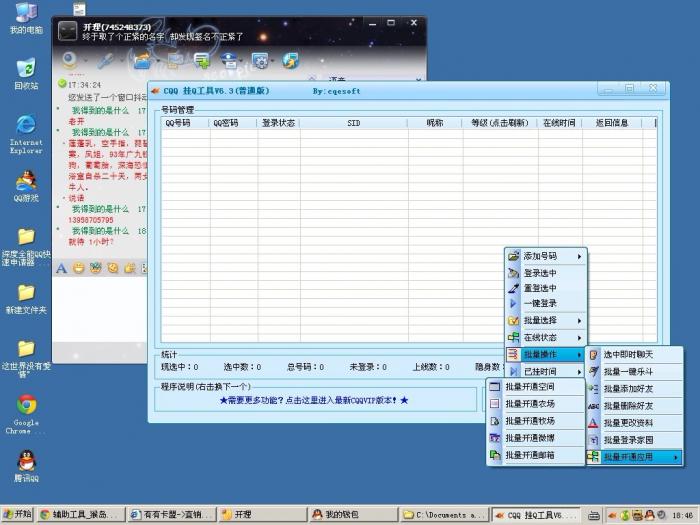The width and height of the screenshot is (700, 525).
Task: Start voice call via microphone icon in QQ chat
Action: [x=106, y=61]
